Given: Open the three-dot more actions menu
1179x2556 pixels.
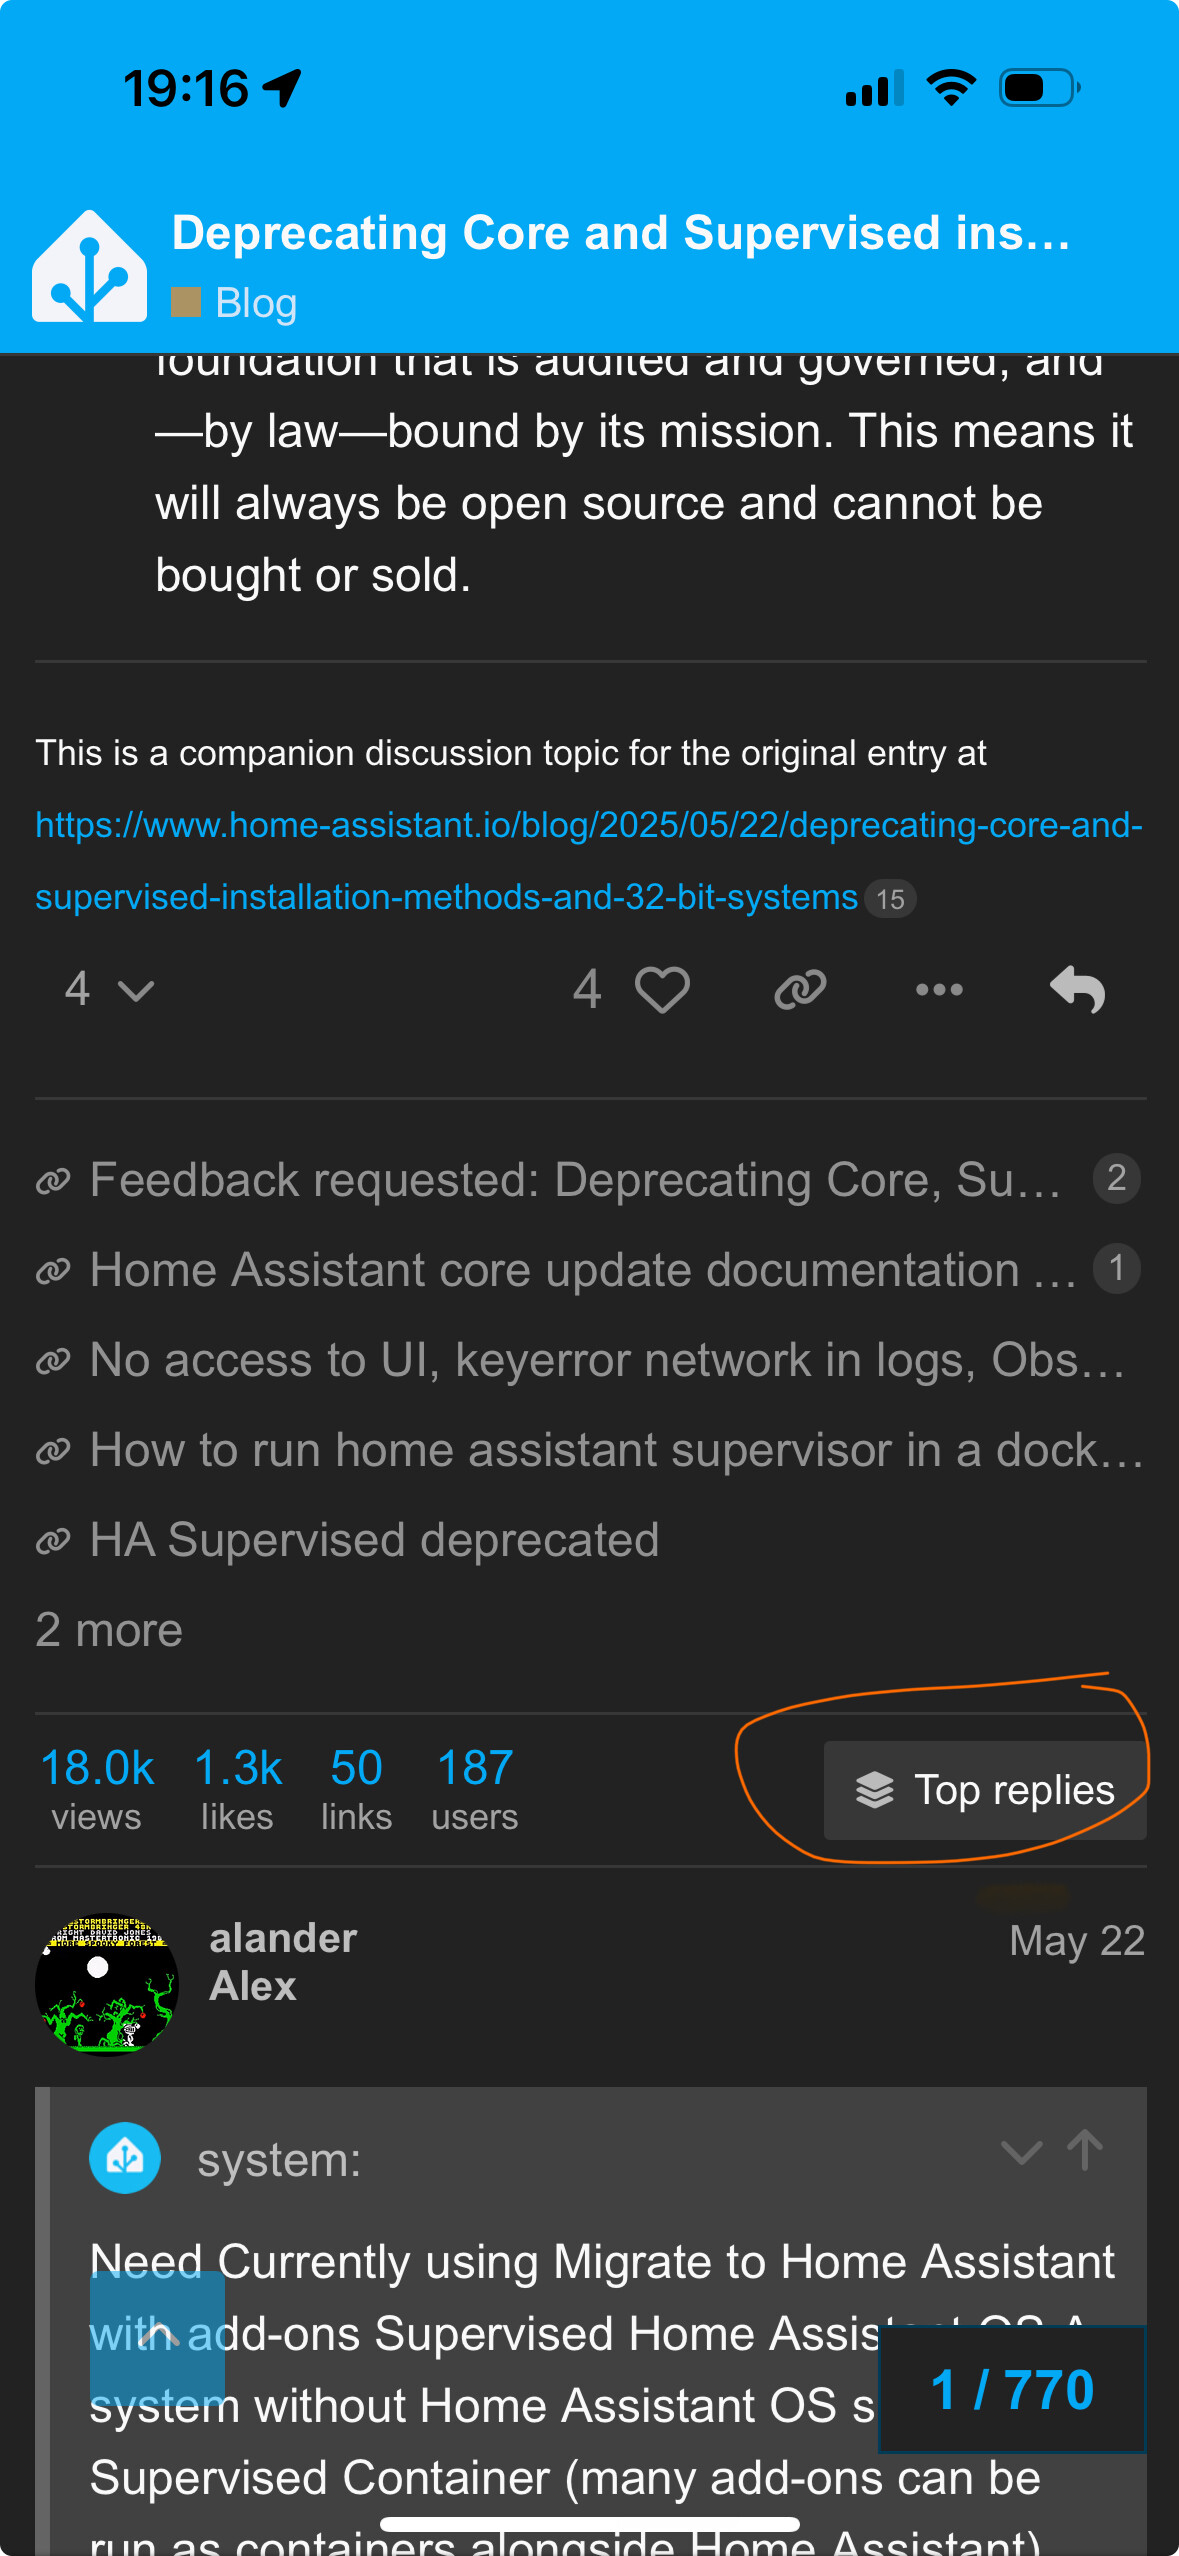Looking at the screenshot, I should tap(939, 990).
